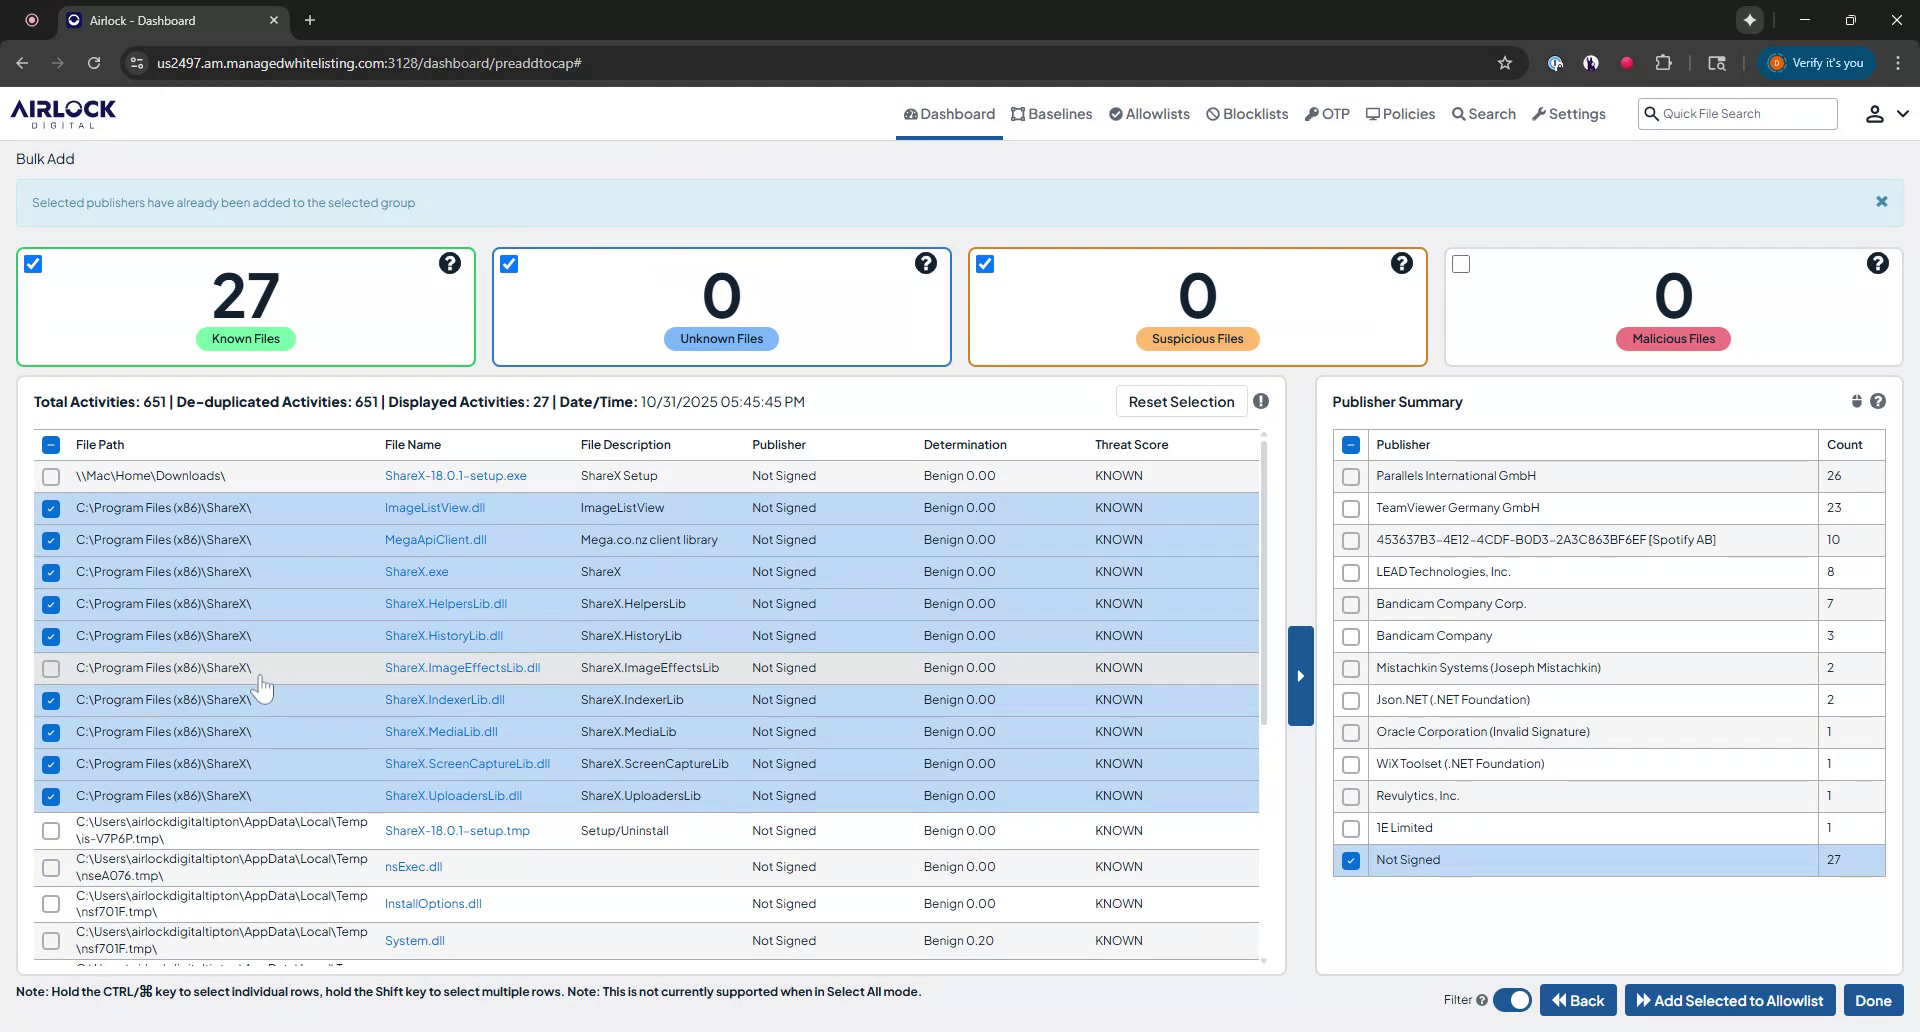1920x1032 pixels.
Task: Bookmark this page with star icon
Action: (x=1504, y=63)
